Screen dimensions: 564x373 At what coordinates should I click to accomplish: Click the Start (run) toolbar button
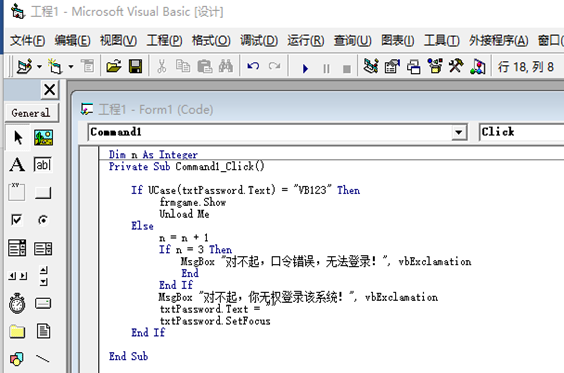click(305, 67)
